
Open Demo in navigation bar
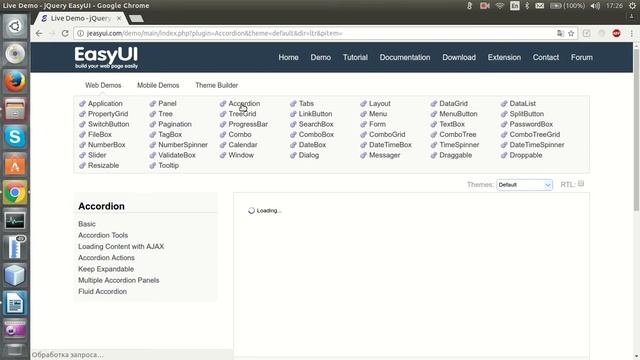coord(320,58)
